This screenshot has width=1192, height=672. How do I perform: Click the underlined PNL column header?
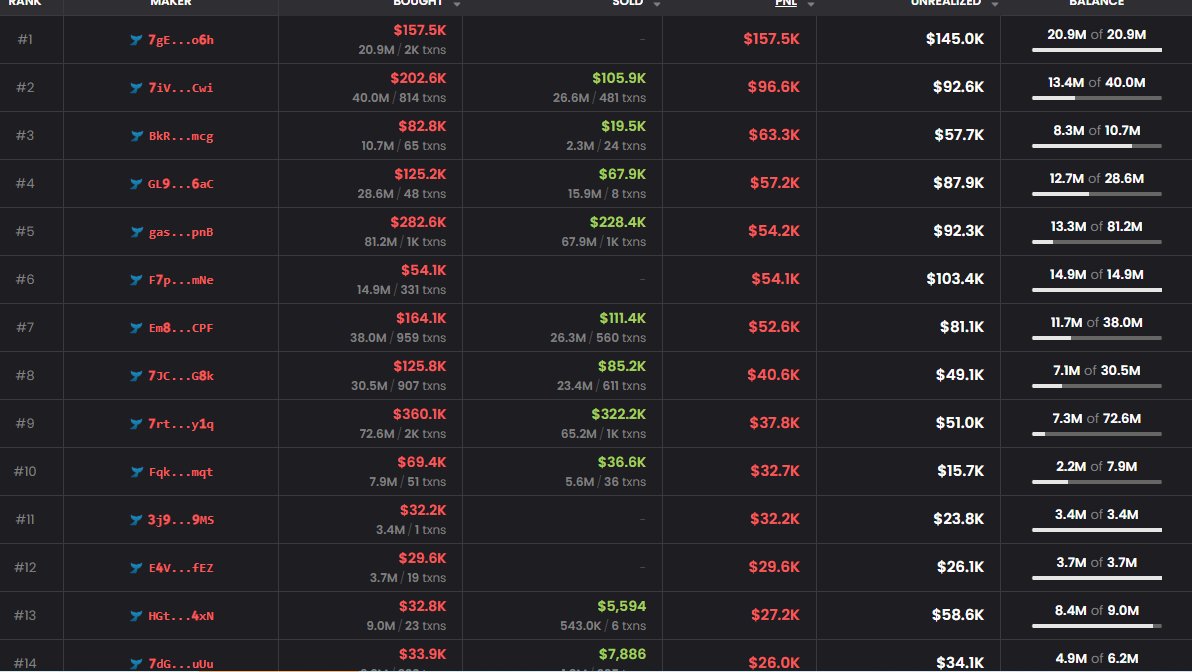coord(786,4)
